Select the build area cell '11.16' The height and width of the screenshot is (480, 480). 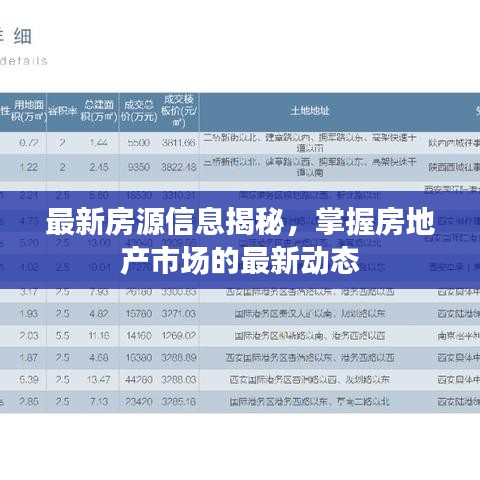coord(99,336)
